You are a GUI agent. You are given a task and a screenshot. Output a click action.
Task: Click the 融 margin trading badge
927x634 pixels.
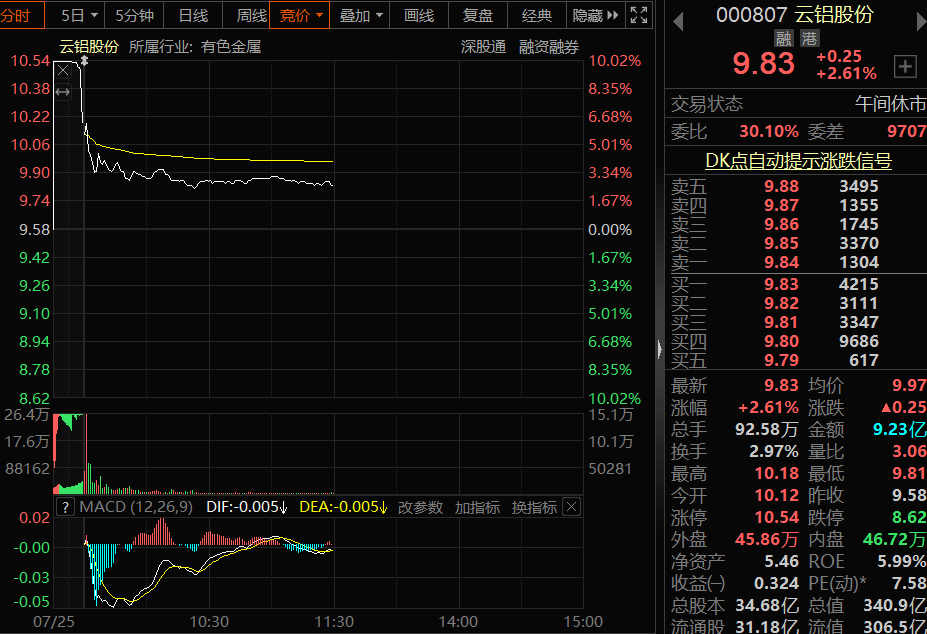(785, 38)
